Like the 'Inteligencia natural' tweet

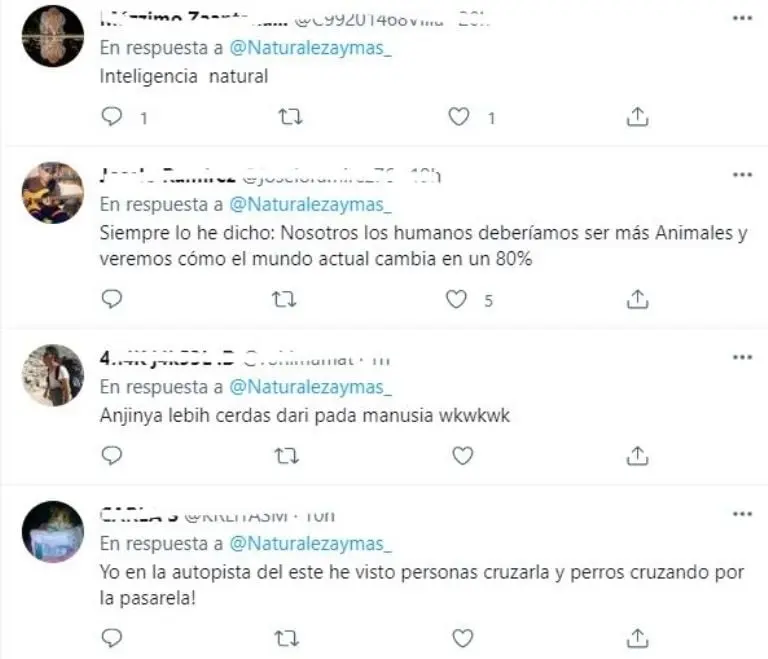point(459,117)
